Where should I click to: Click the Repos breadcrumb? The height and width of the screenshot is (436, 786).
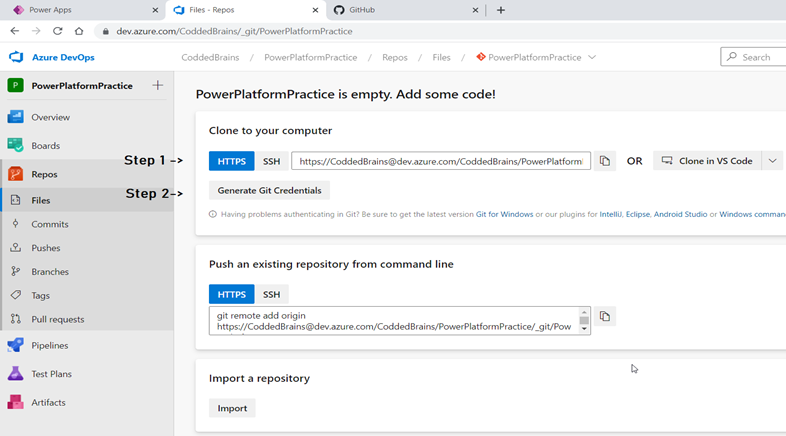click(x=395, y=57)
